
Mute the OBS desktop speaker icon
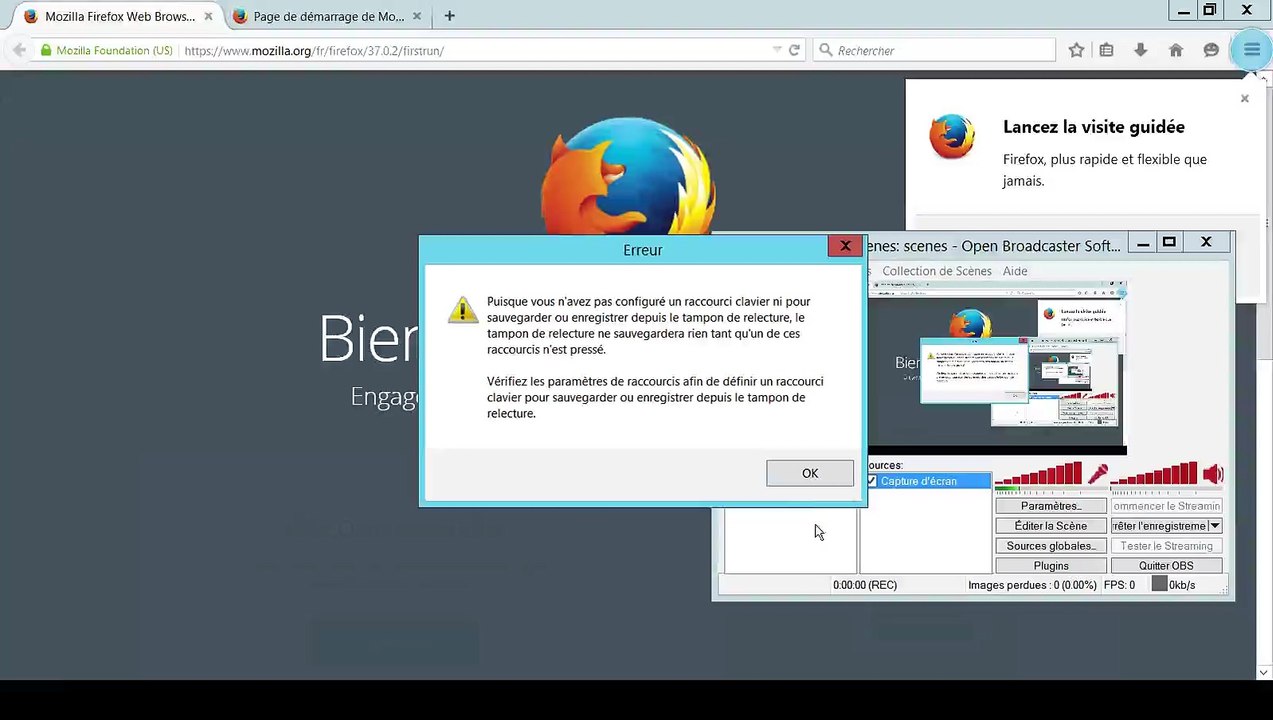[x=1213, y=474]
